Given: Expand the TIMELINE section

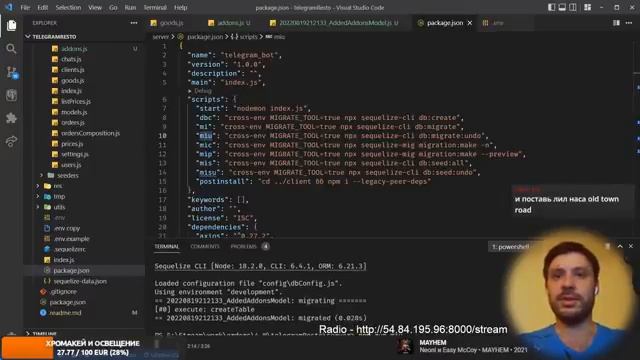Looking at the screenshot, I should coord(43,333).
